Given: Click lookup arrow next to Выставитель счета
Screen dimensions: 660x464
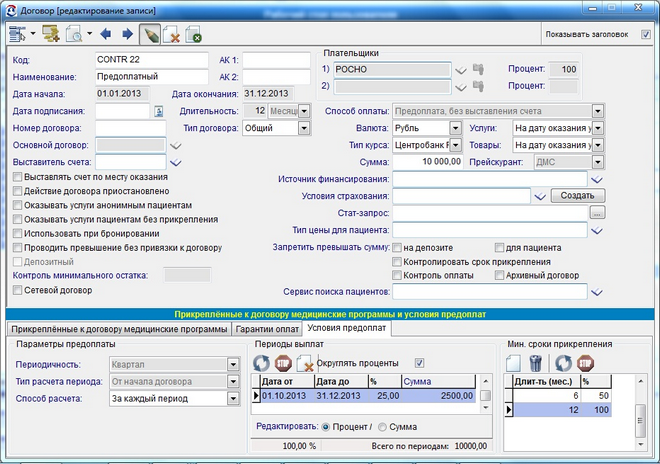Looking at the screenshot, I should click(x=176, y=163).
